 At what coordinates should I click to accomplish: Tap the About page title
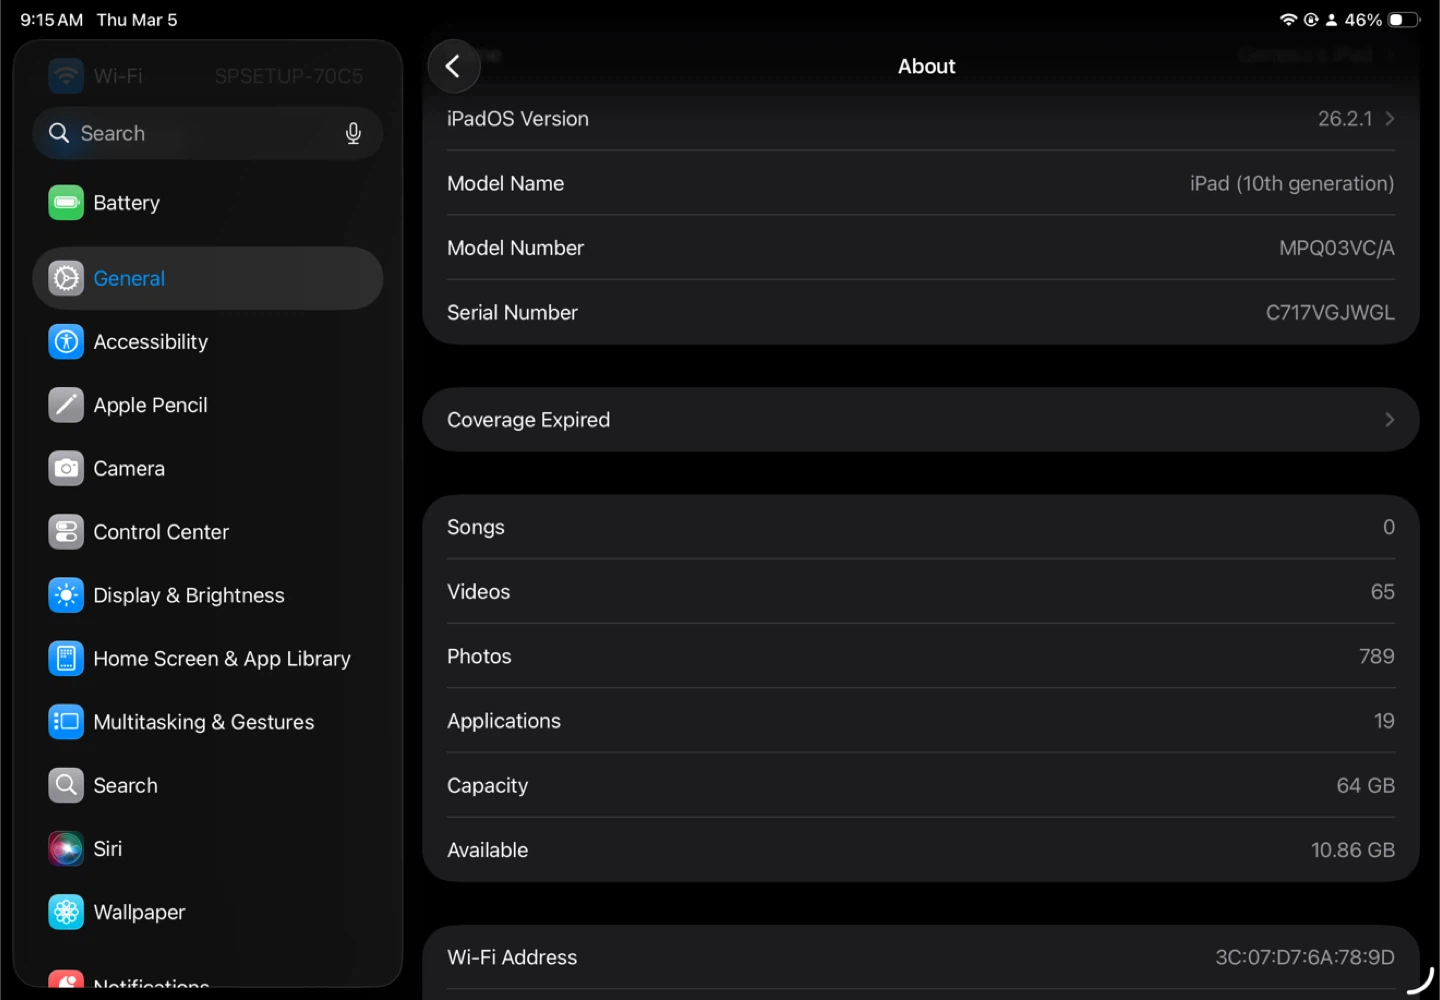927,66
